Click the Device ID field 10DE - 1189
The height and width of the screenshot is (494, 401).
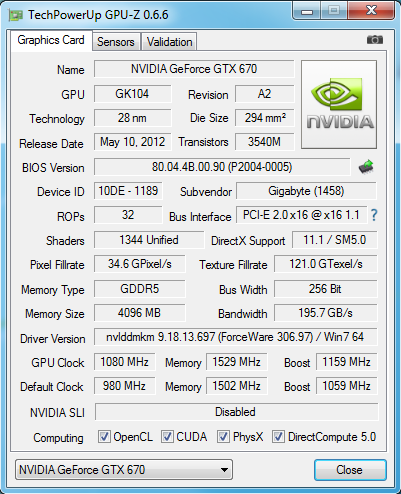[x=128, y=191]
